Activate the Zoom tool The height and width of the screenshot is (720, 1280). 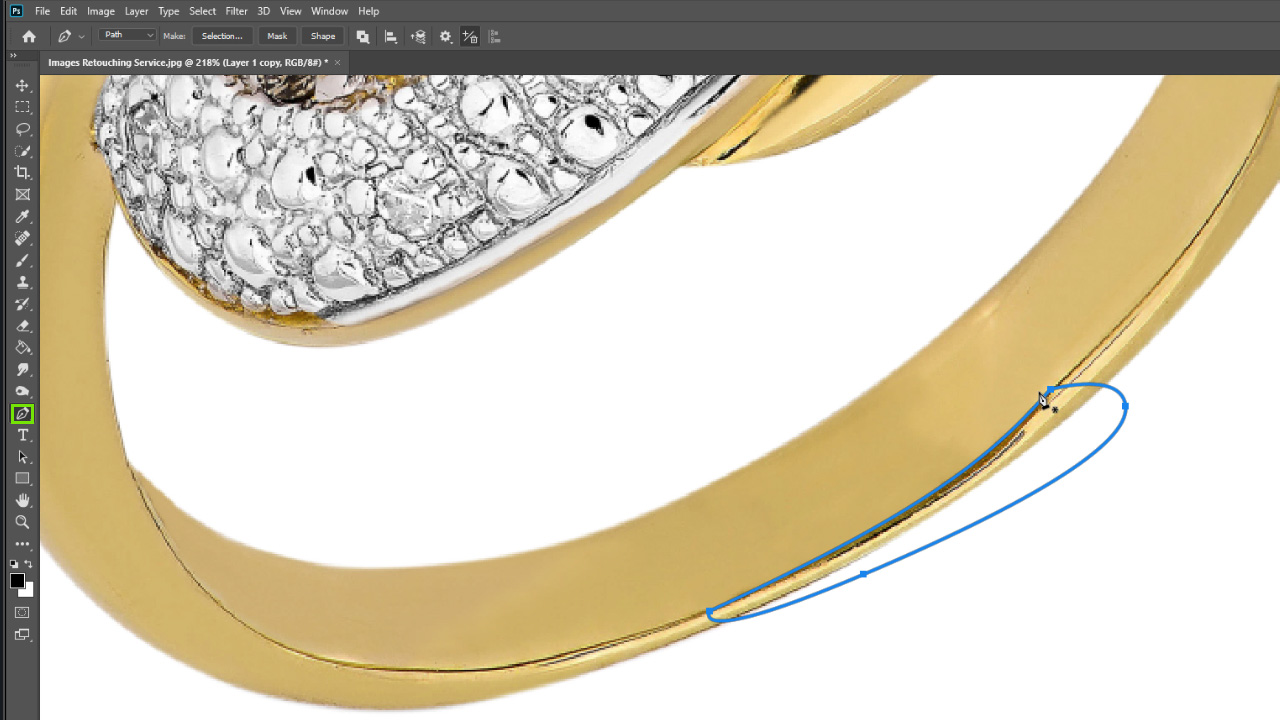pyautogui.click(x=22, y=521)
